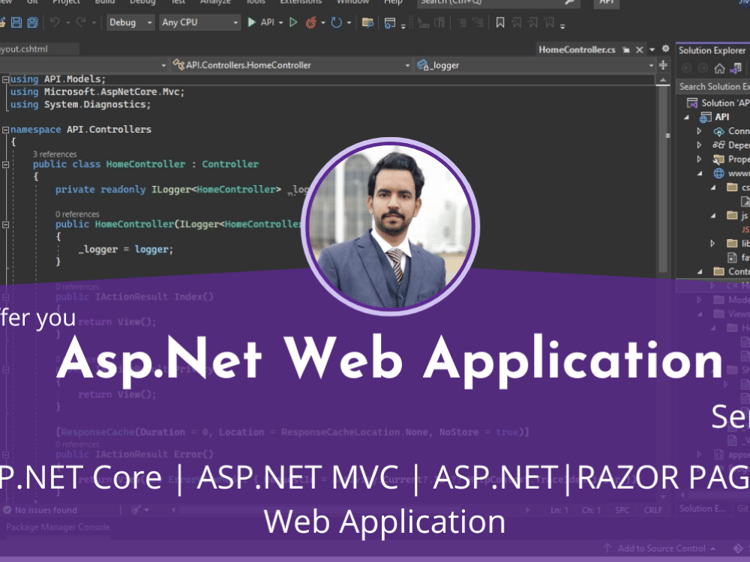Start debugging the API project
Viewport: 750px width, 562px height.
[261, 22]
